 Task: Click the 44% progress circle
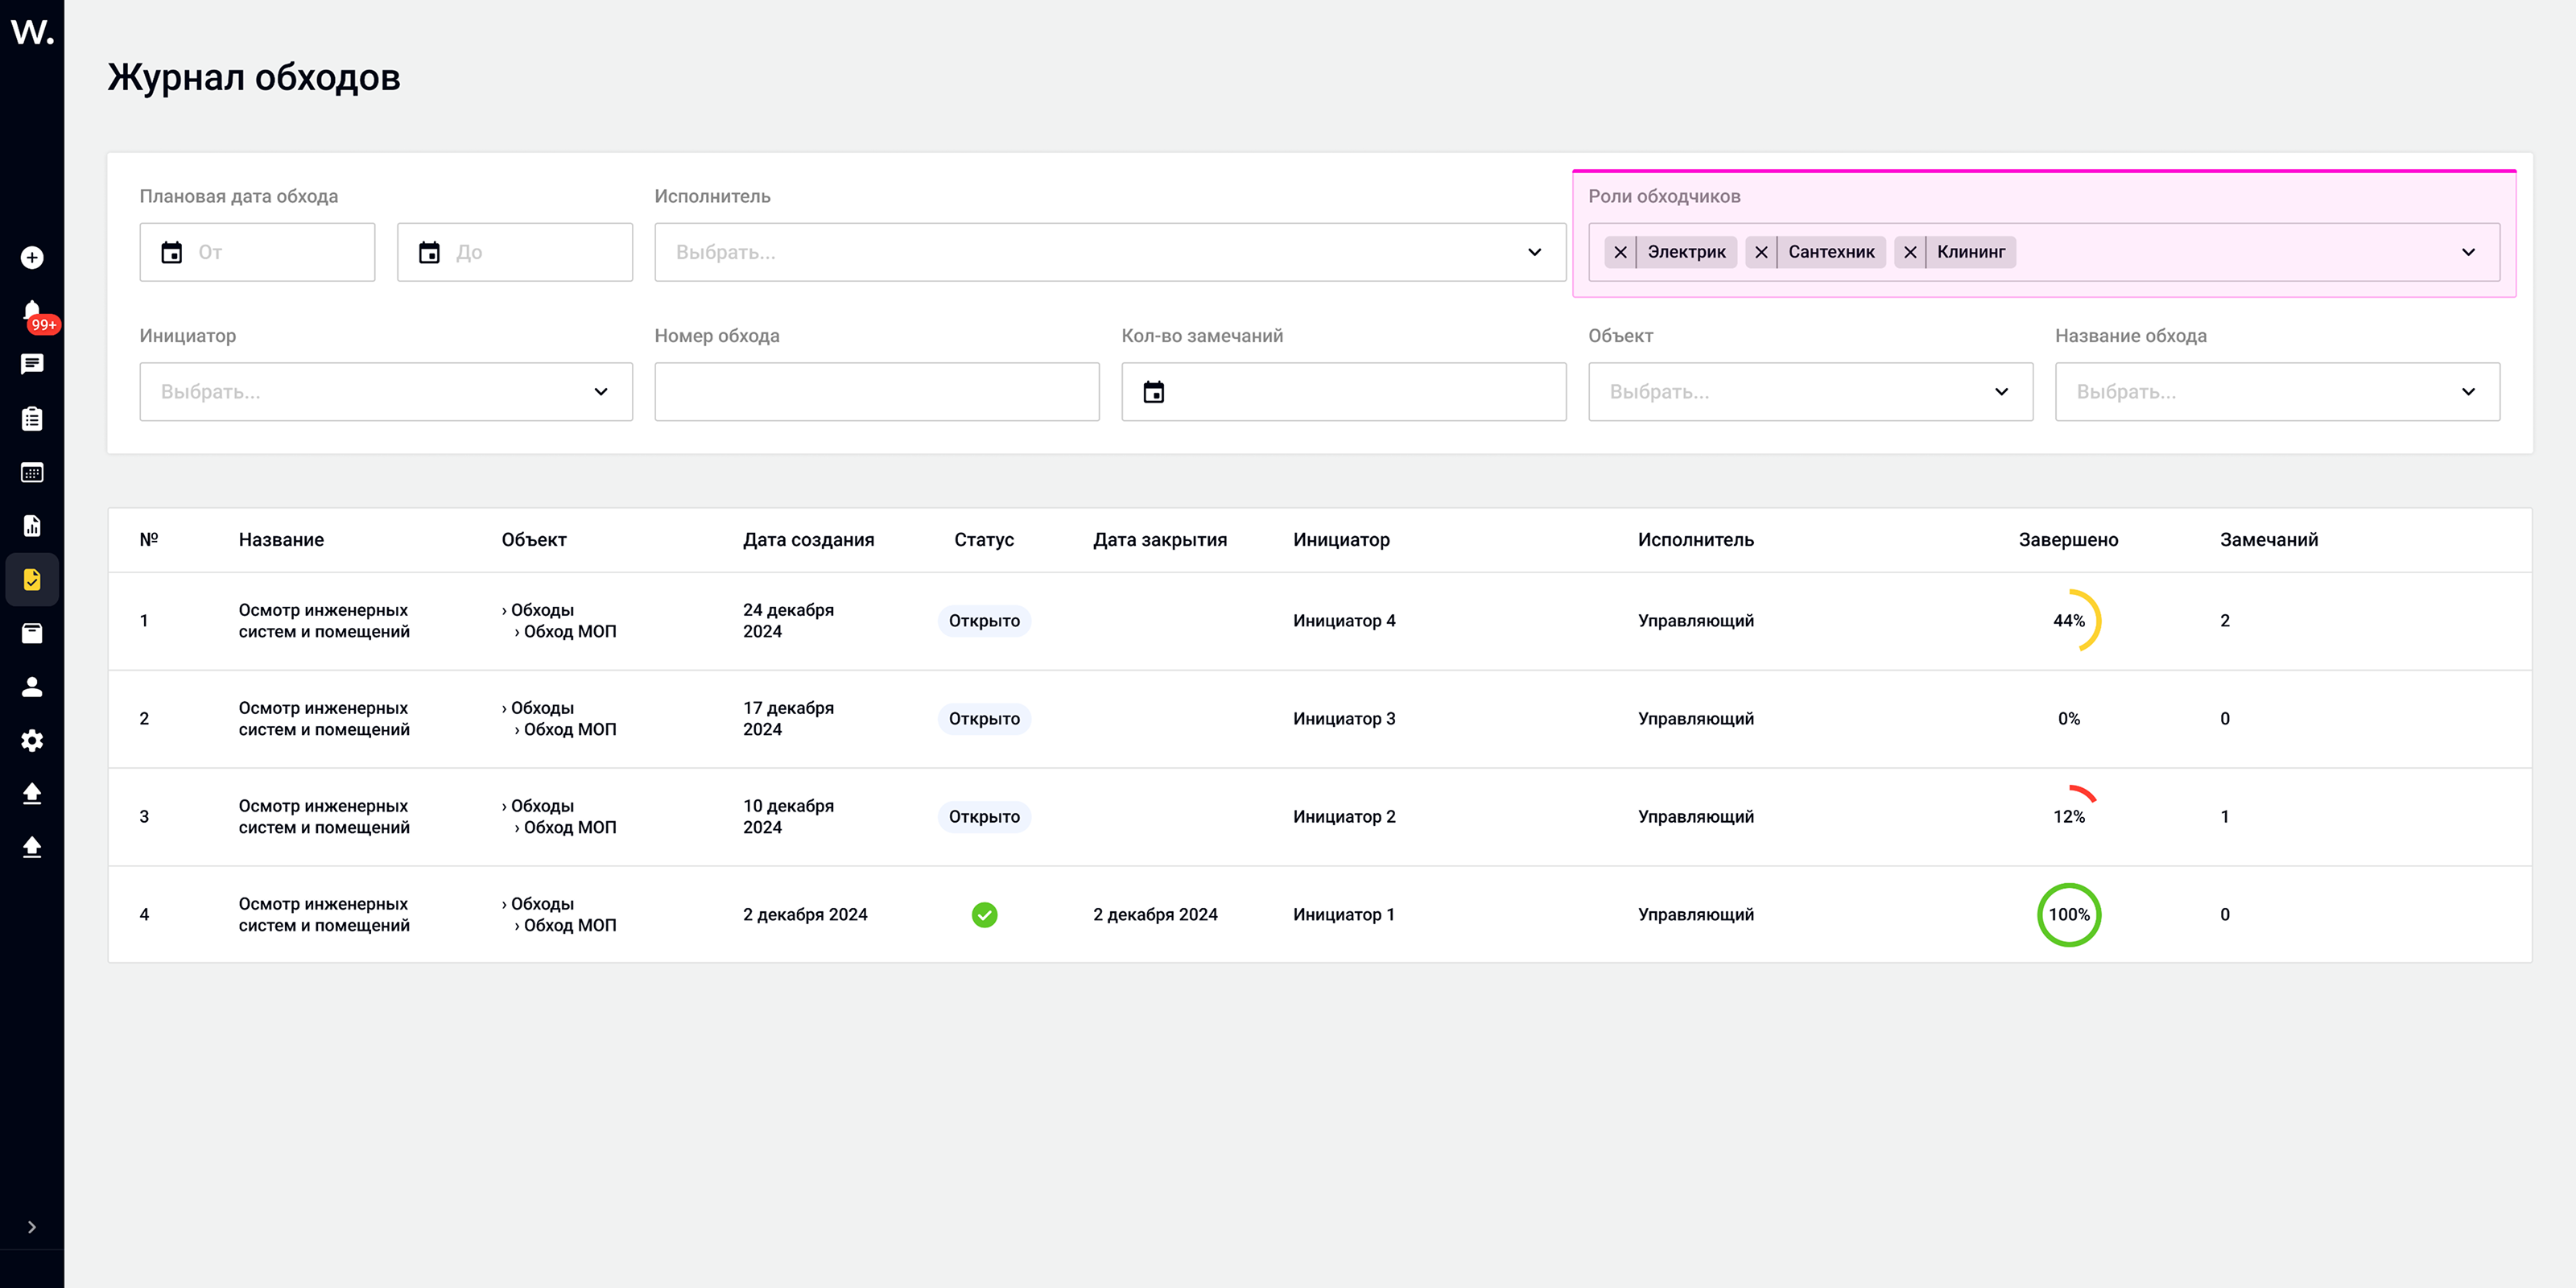pyautogui.click(x=2069, y=621)
